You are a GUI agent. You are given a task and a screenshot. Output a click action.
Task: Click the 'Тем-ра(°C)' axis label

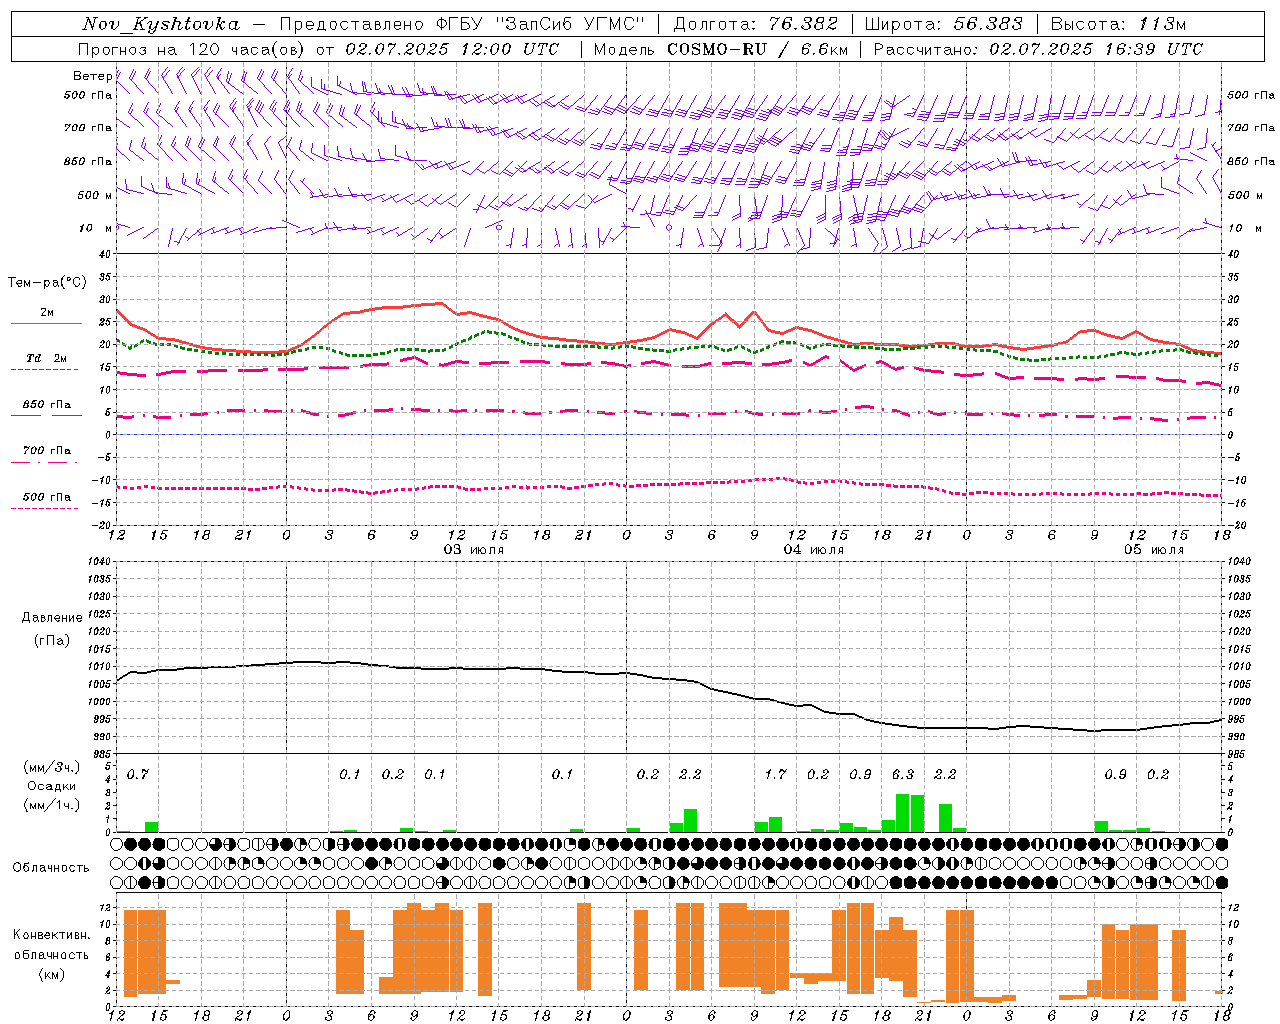tap(46, 283)
